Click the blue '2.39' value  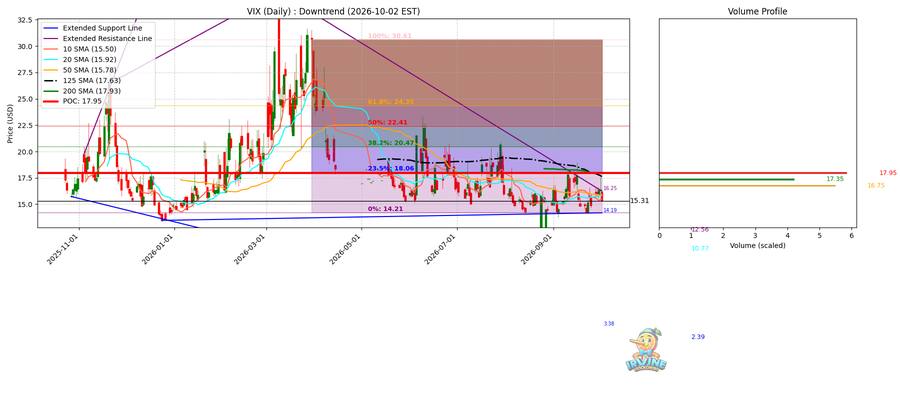click(x=698, y=337)
